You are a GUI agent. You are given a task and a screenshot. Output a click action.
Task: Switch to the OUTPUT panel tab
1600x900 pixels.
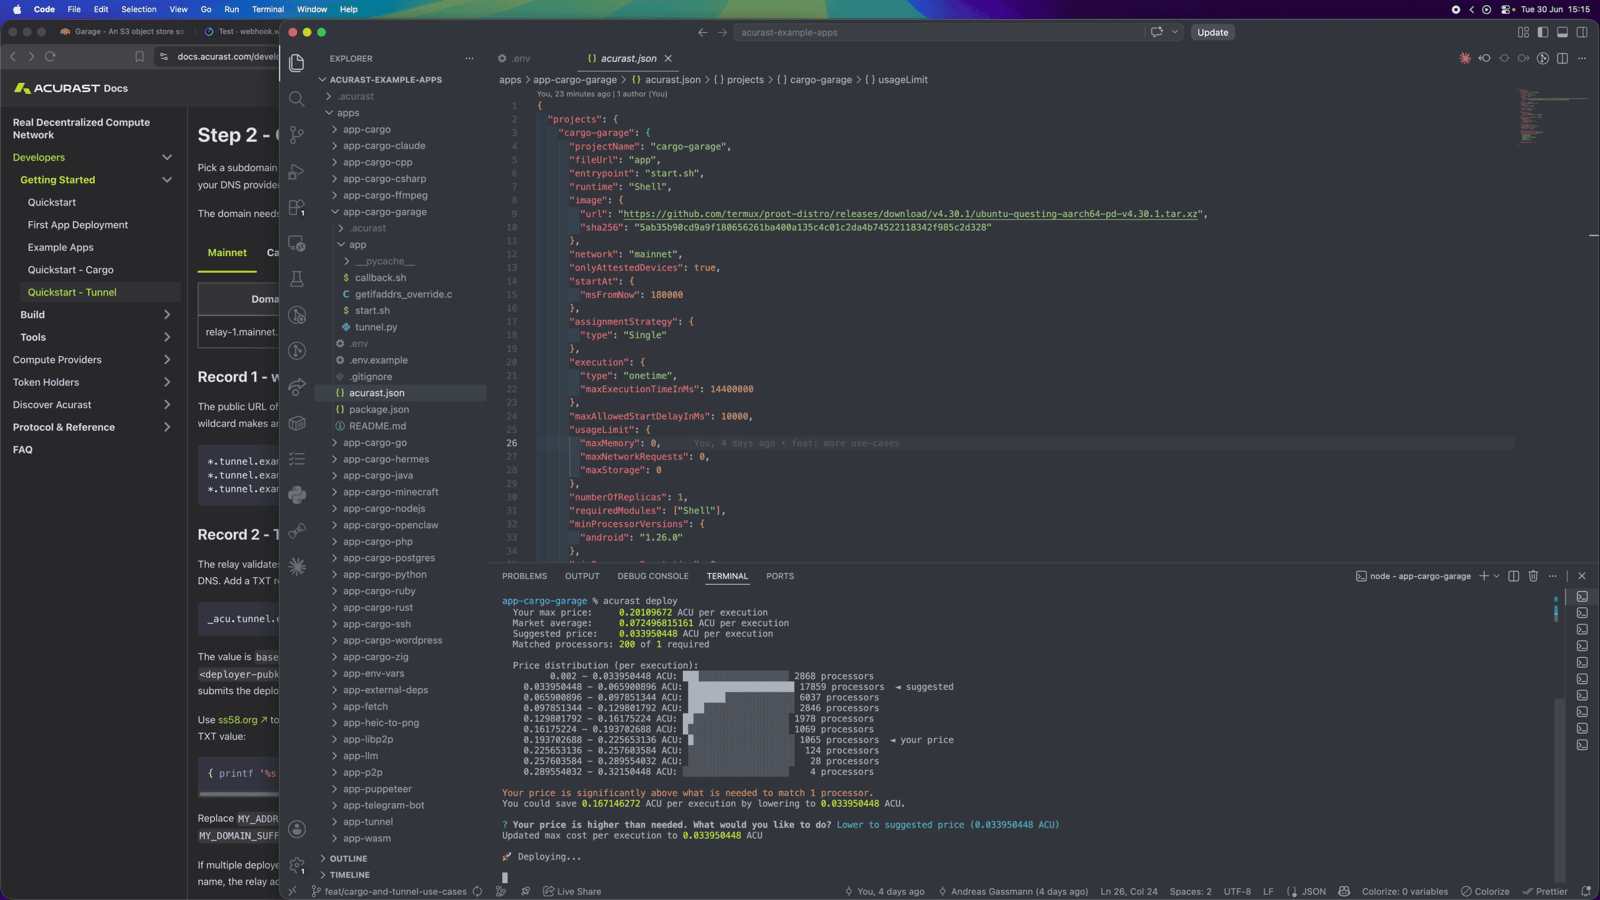pyautogui.click(x=582, y=576)
